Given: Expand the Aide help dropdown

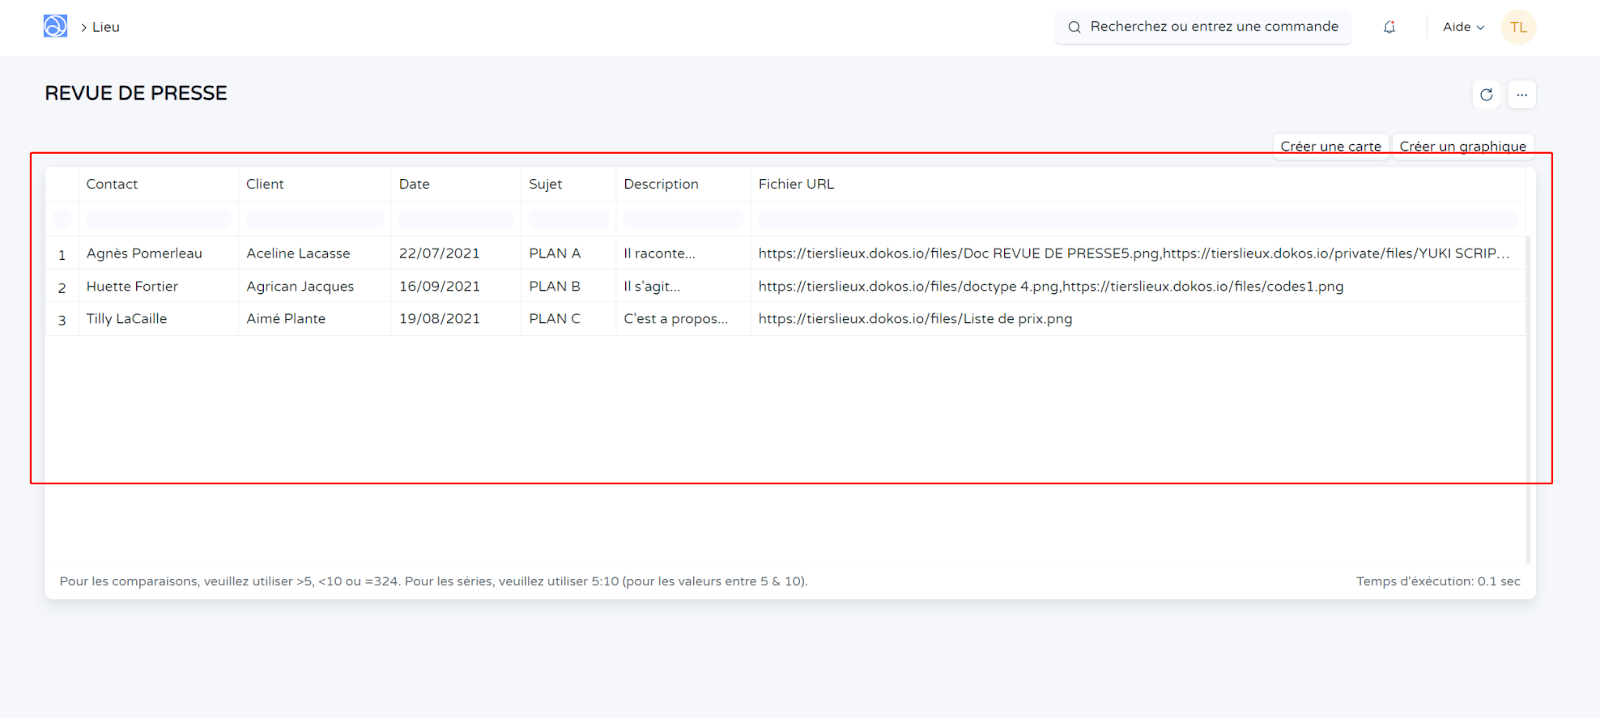Looking at the screenshot, I should click(1463, 27).
